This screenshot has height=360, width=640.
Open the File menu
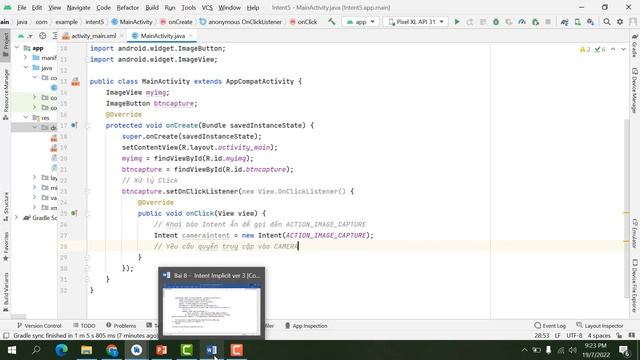22,7
